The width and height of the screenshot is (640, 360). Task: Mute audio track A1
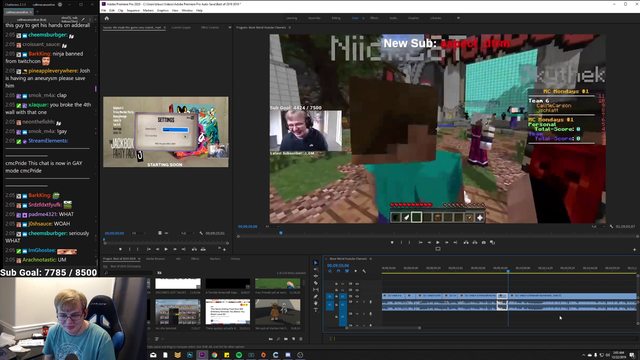[x=357, y=302]
